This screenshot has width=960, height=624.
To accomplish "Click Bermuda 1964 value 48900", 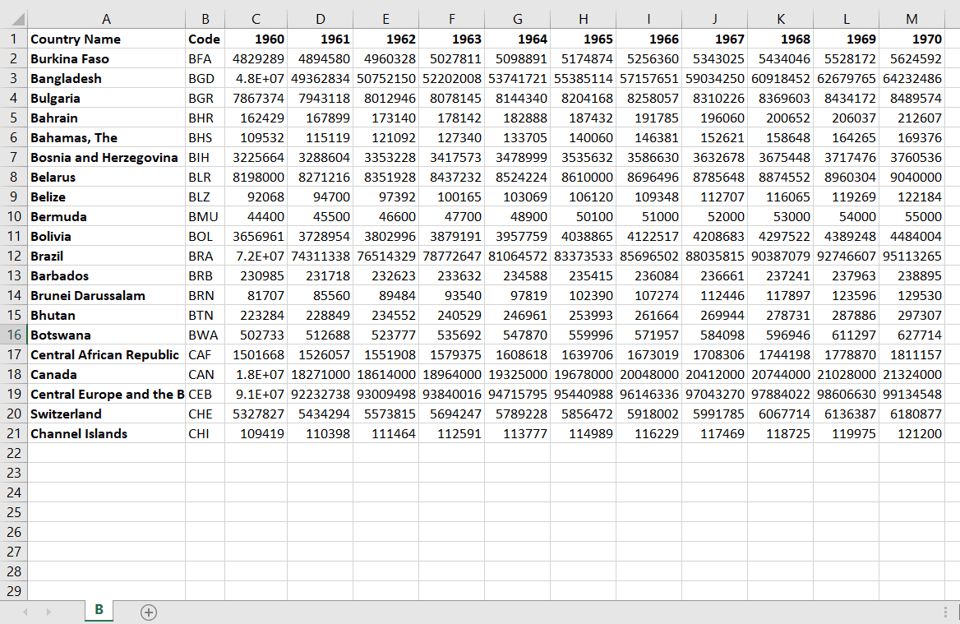I will (x=517, y=217).
